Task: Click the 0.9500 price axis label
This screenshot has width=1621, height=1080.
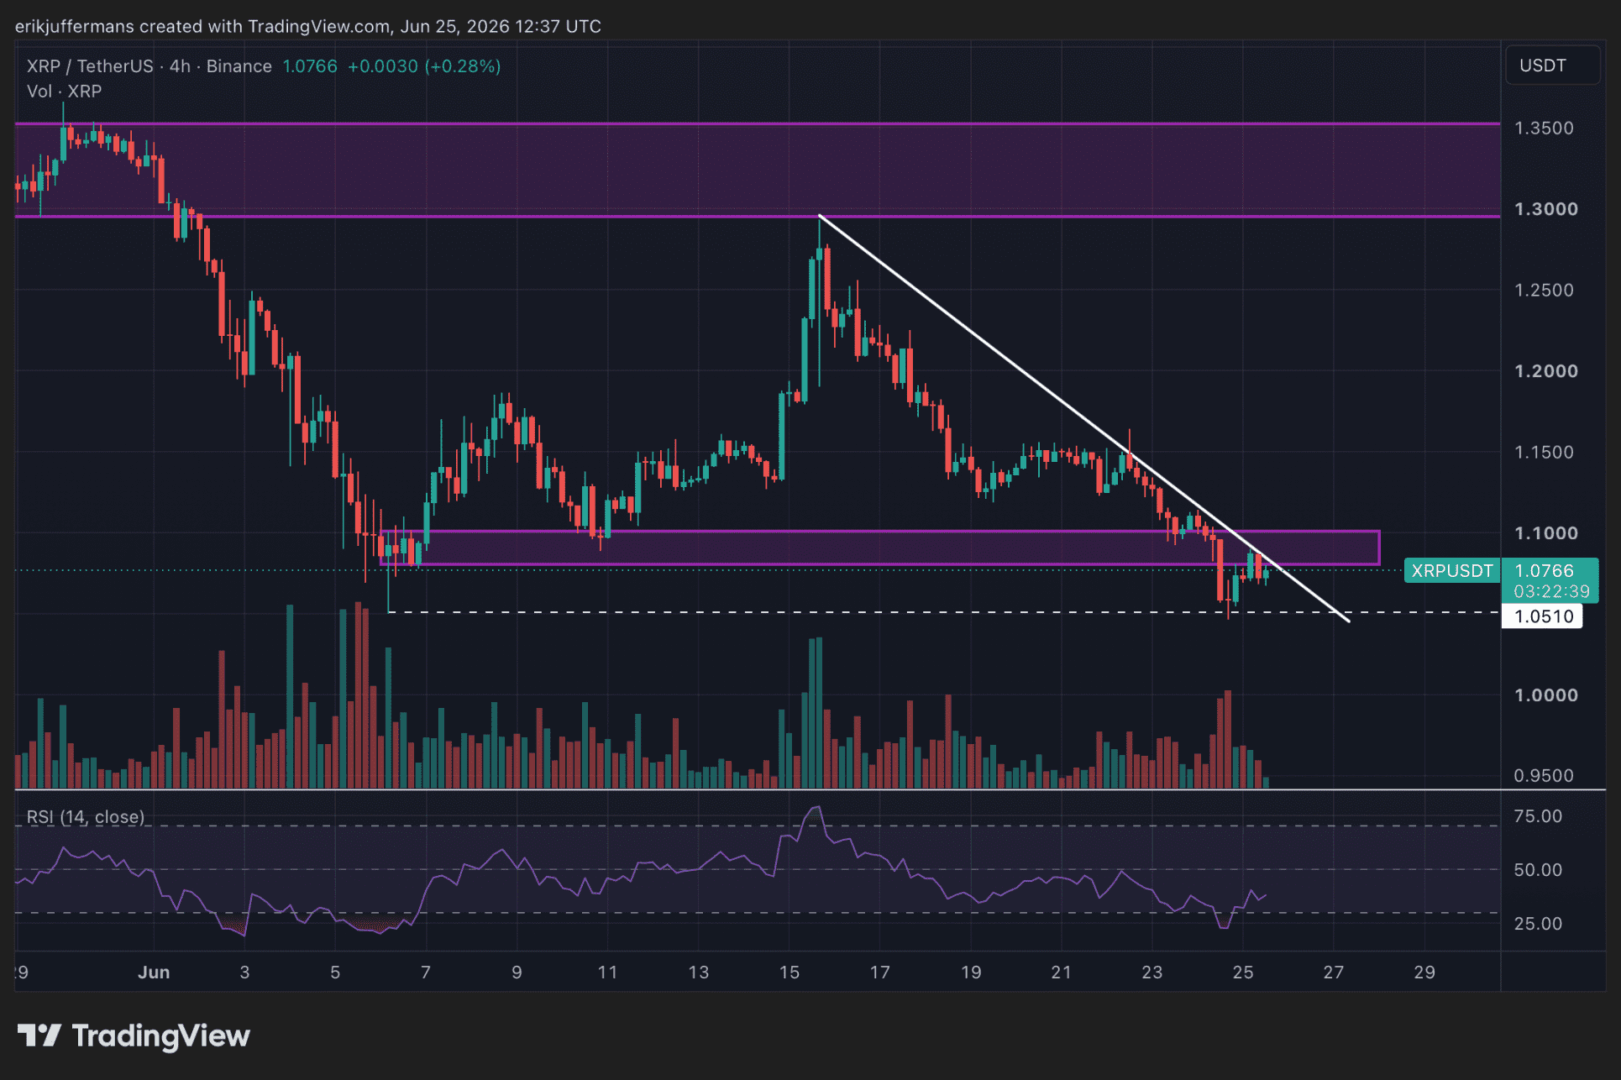Action: [x=1544, y=776]
